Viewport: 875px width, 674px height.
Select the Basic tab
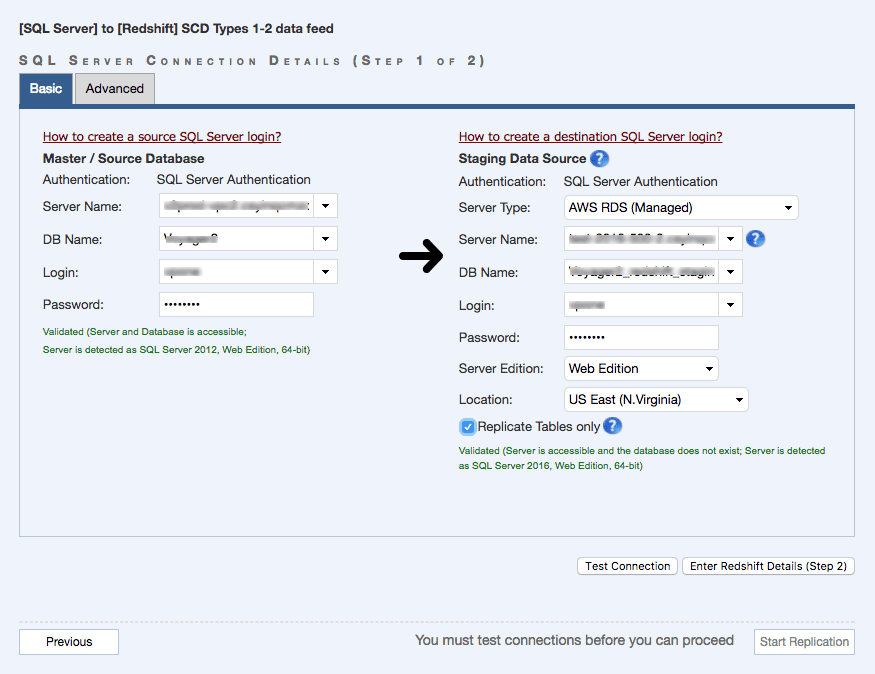coord(46,89)
